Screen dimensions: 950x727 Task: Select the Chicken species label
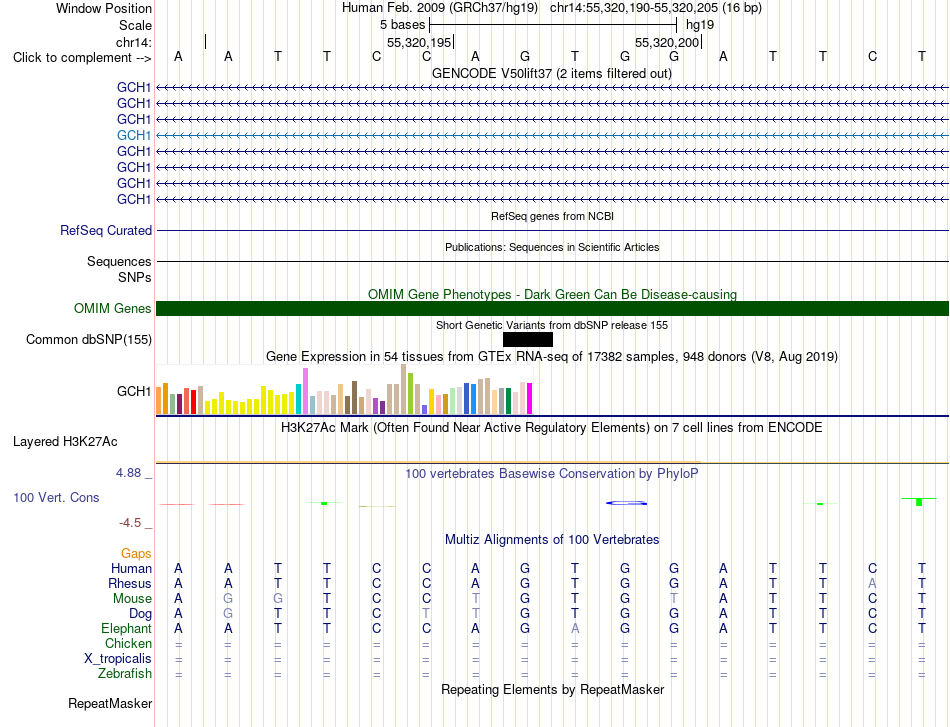(x=128, y=643)
